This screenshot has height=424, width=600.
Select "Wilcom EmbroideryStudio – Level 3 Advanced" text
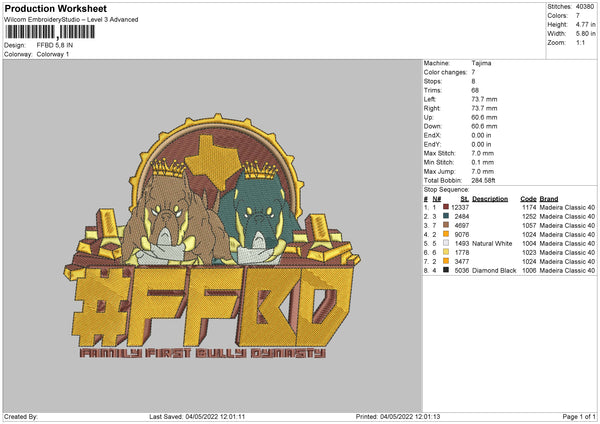point(71,20)
